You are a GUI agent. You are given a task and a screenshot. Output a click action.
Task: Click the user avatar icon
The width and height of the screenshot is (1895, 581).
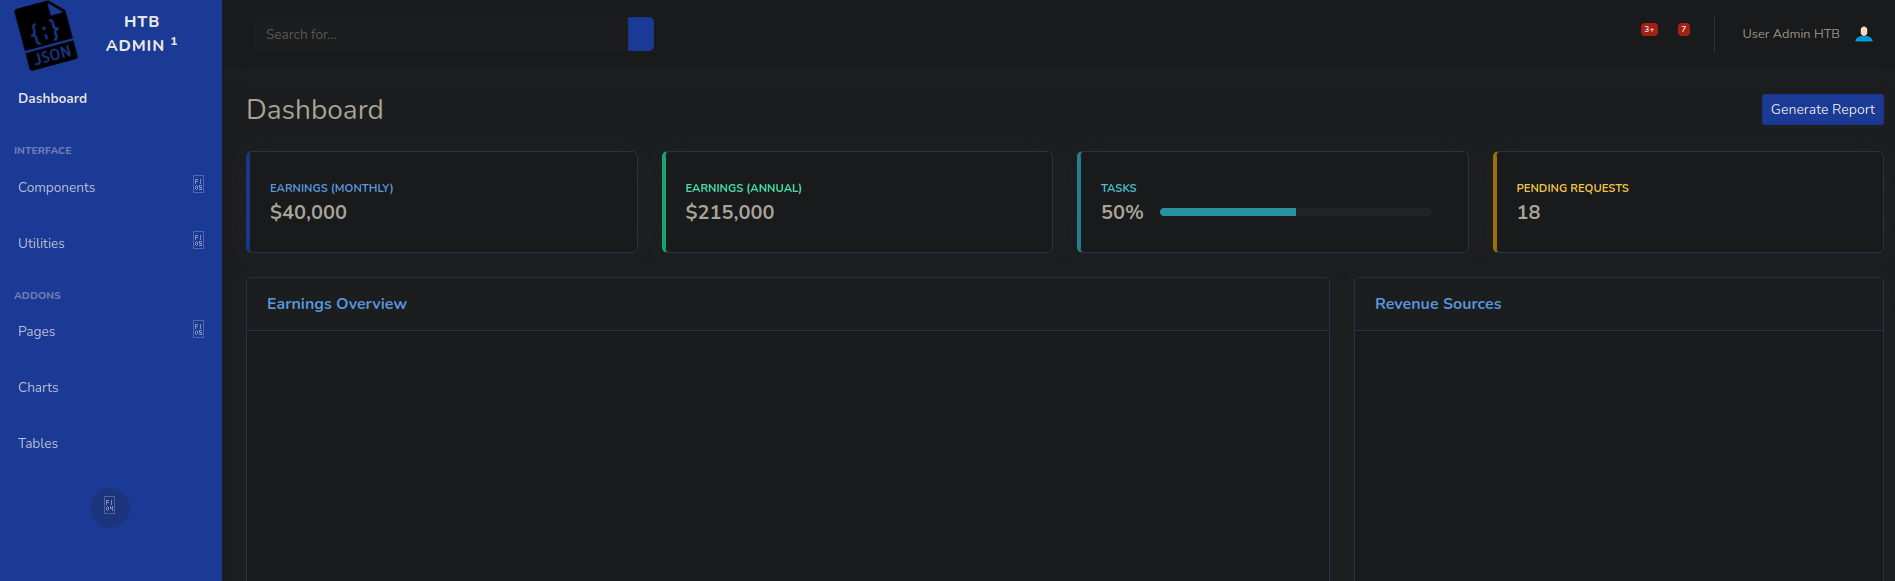[1863, 34]
